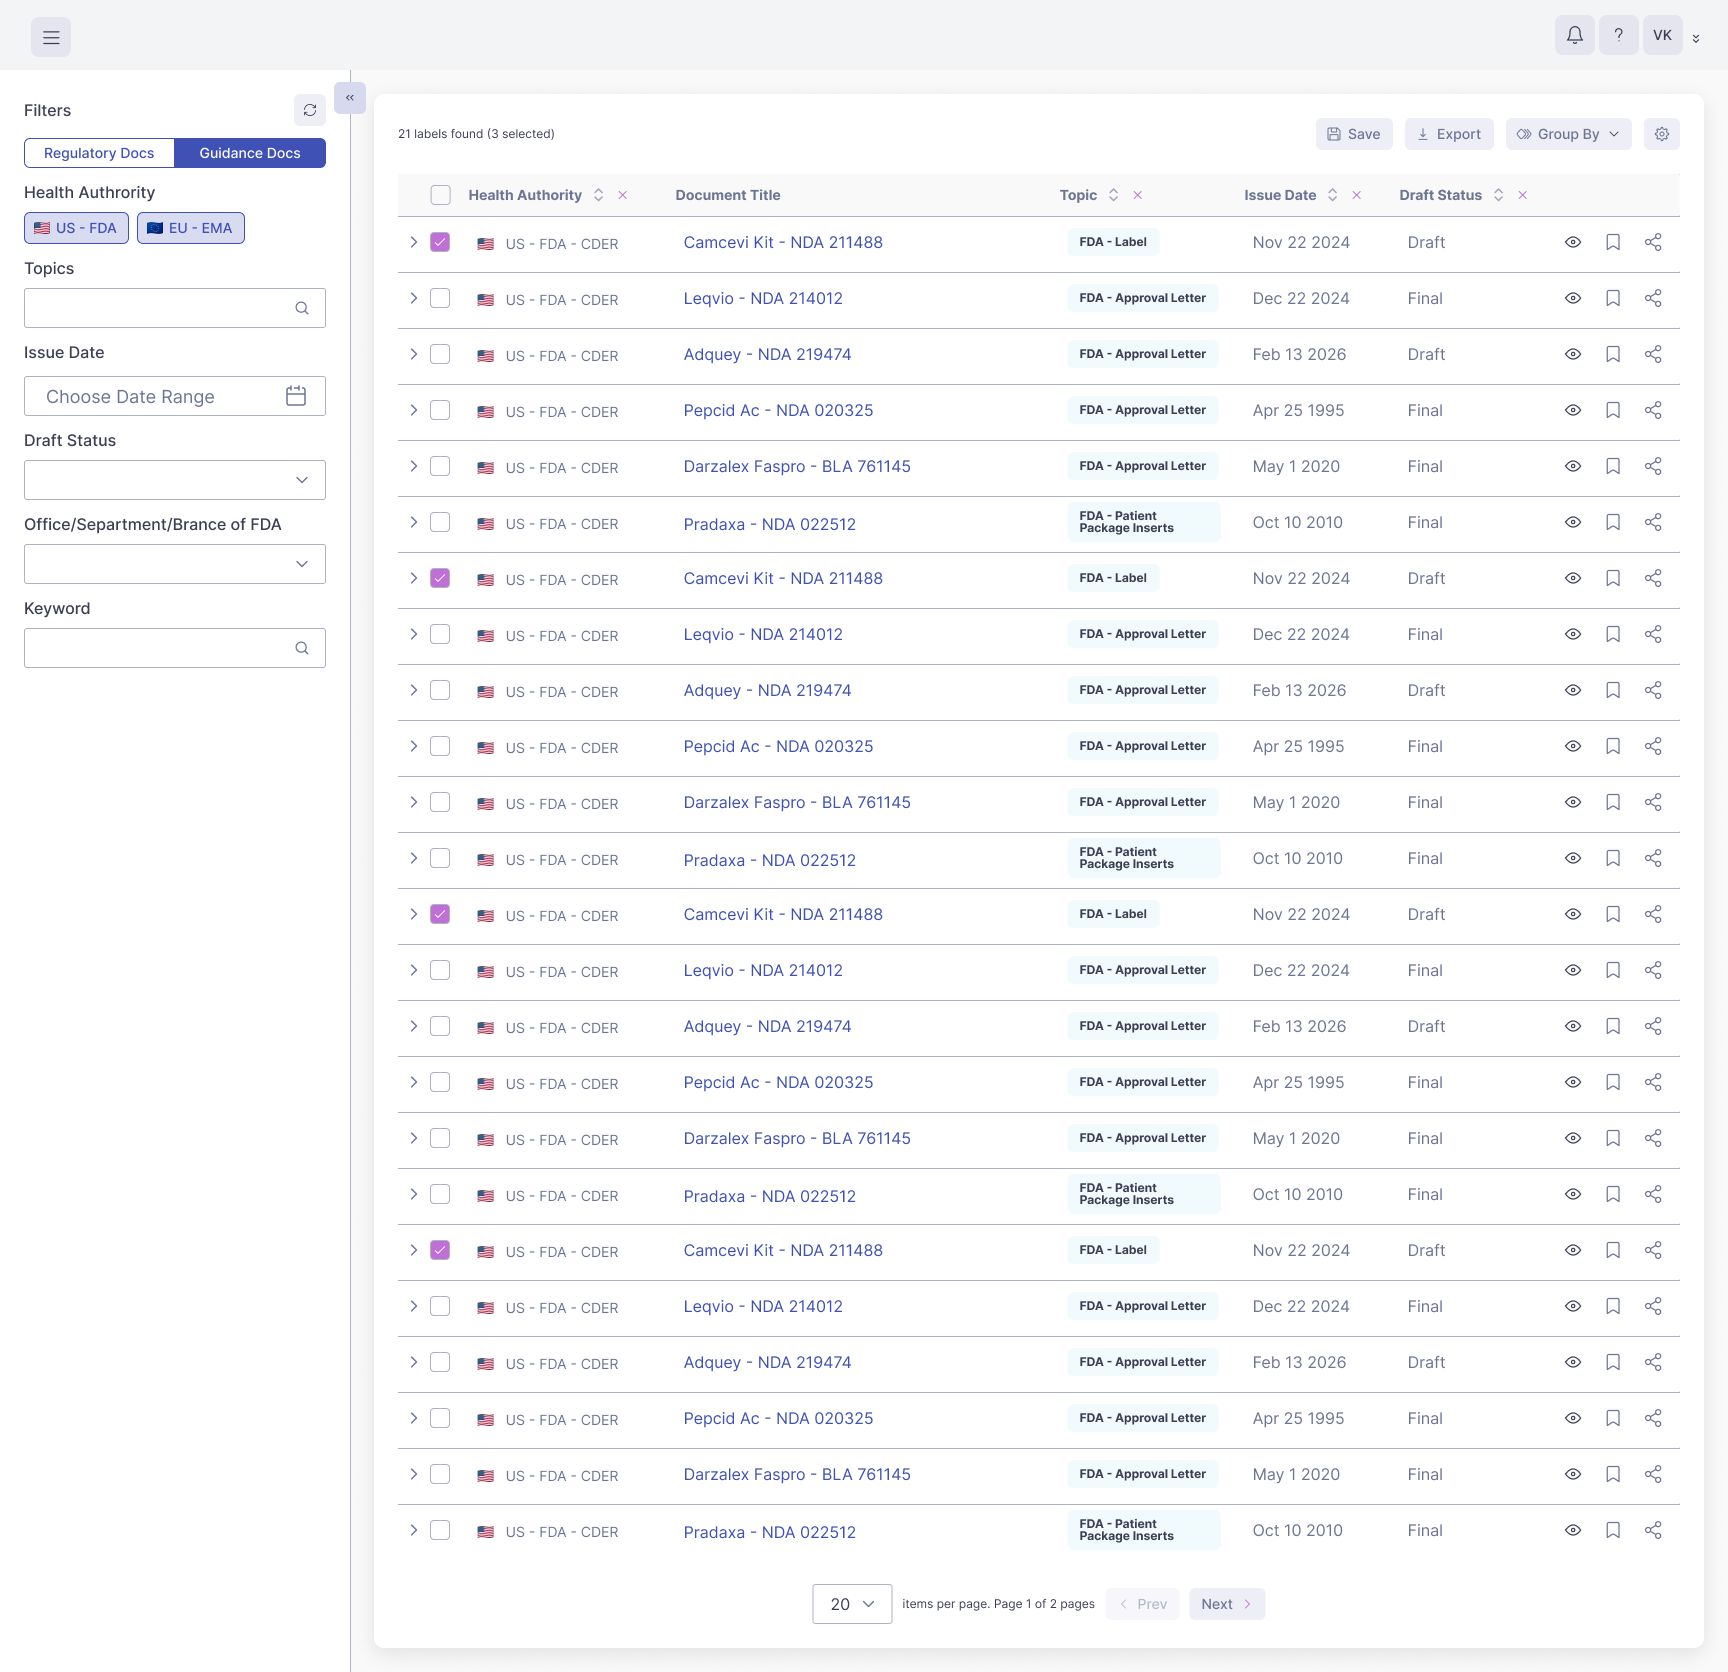Share the first Camcevi Kit row
This screenshot has width=1728, height=1672.
pyautogui.click(x=1653, y=242)
